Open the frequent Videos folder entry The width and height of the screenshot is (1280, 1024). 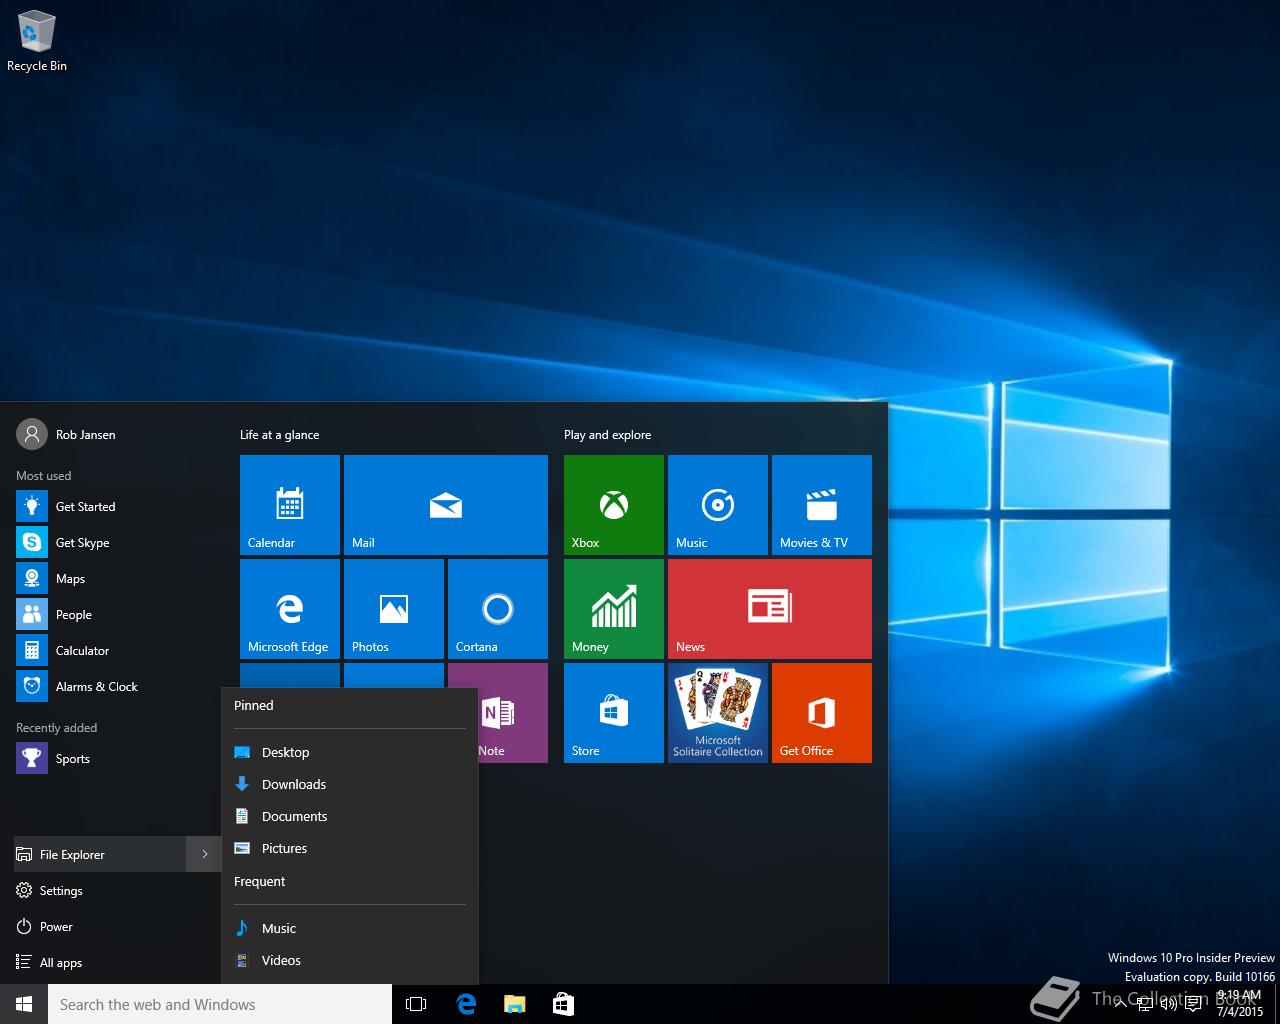(349, 960)
